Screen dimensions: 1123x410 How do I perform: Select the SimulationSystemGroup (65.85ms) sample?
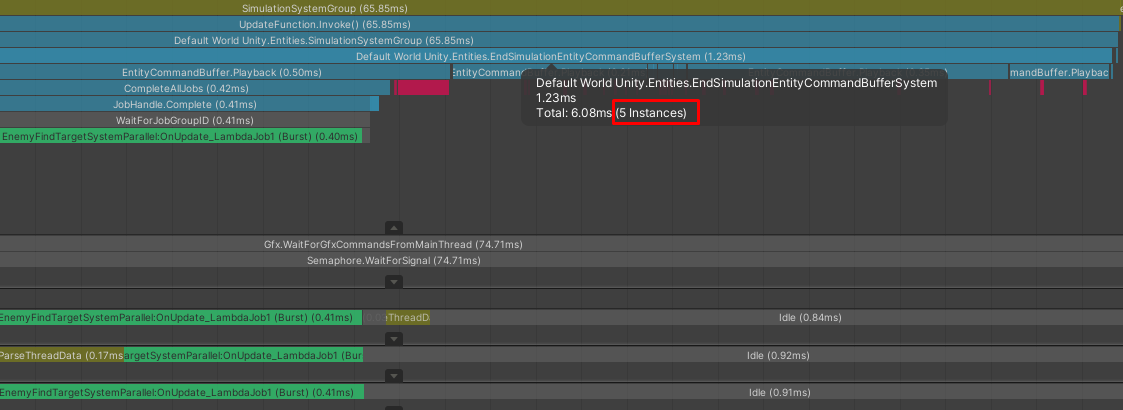coord(559,8)
